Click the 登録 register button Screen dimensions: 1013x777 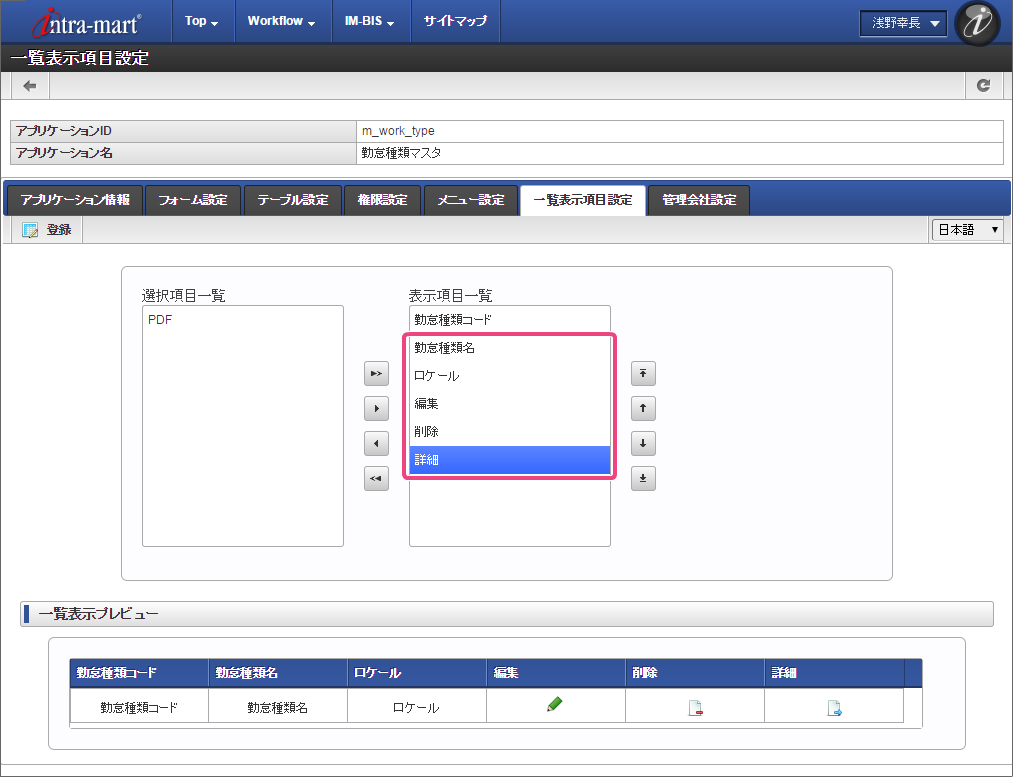click(x=47, y=230)
